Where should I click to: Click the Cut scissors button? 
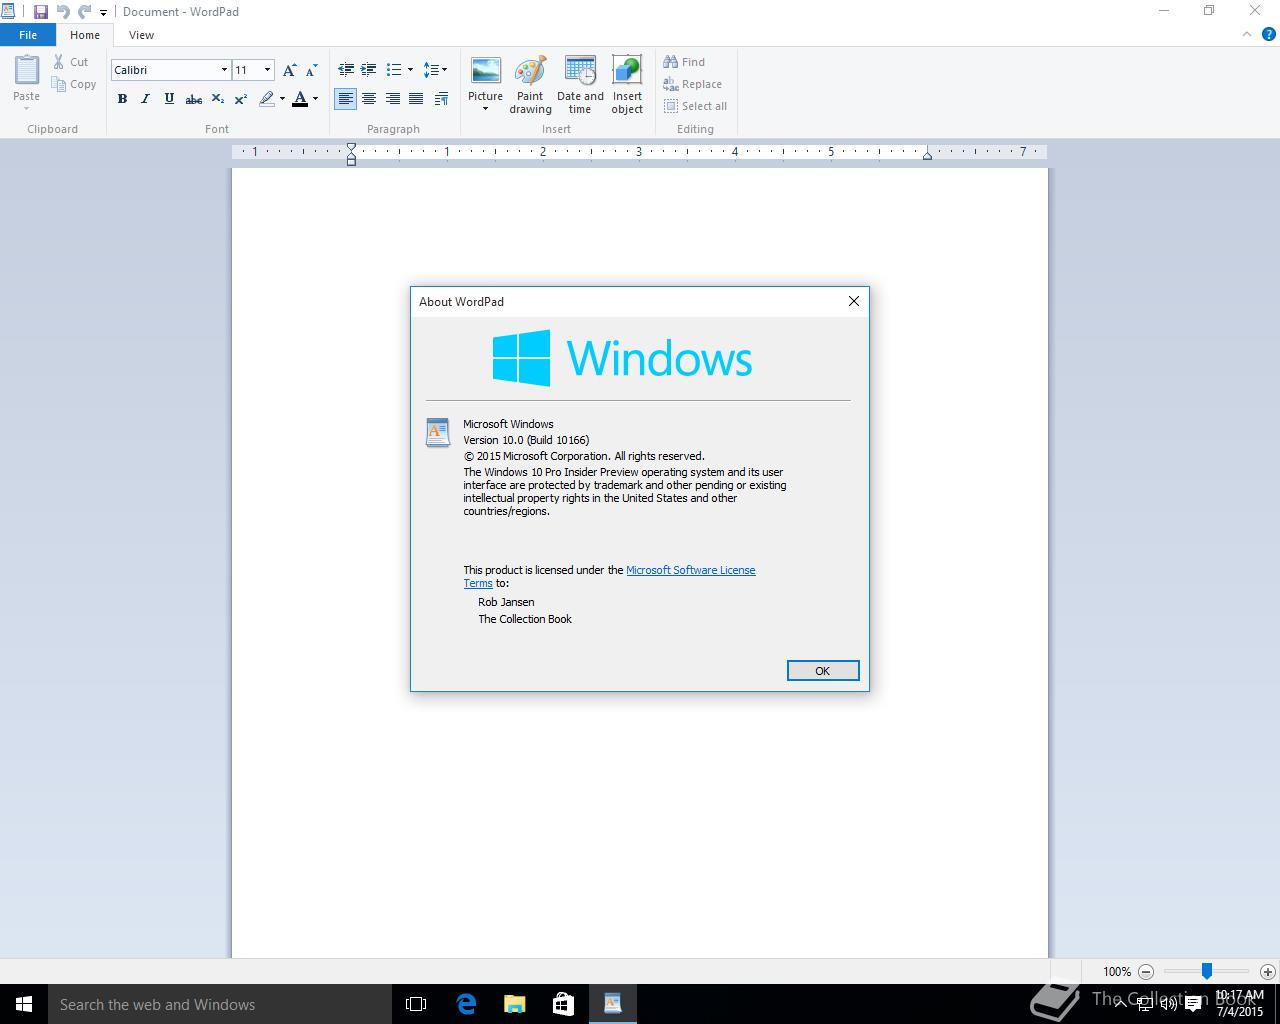click(71, 62)
